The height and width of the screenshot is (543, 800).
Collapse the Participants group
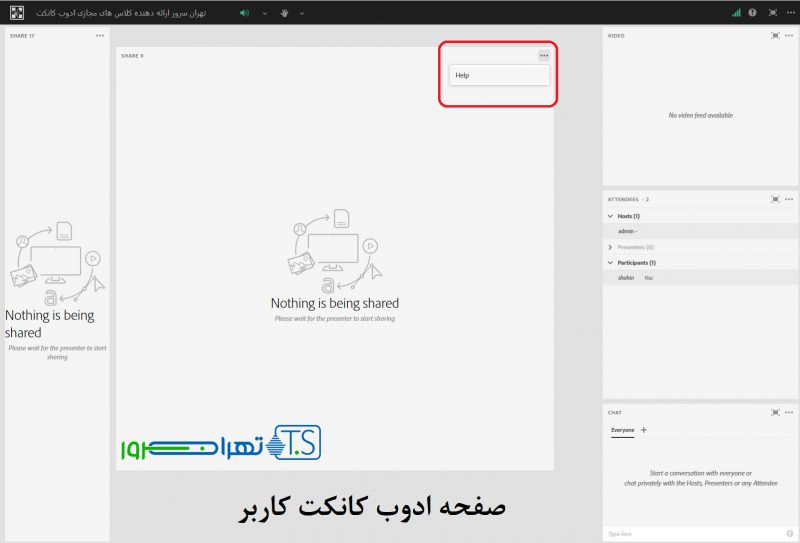[x=611, y=263]
